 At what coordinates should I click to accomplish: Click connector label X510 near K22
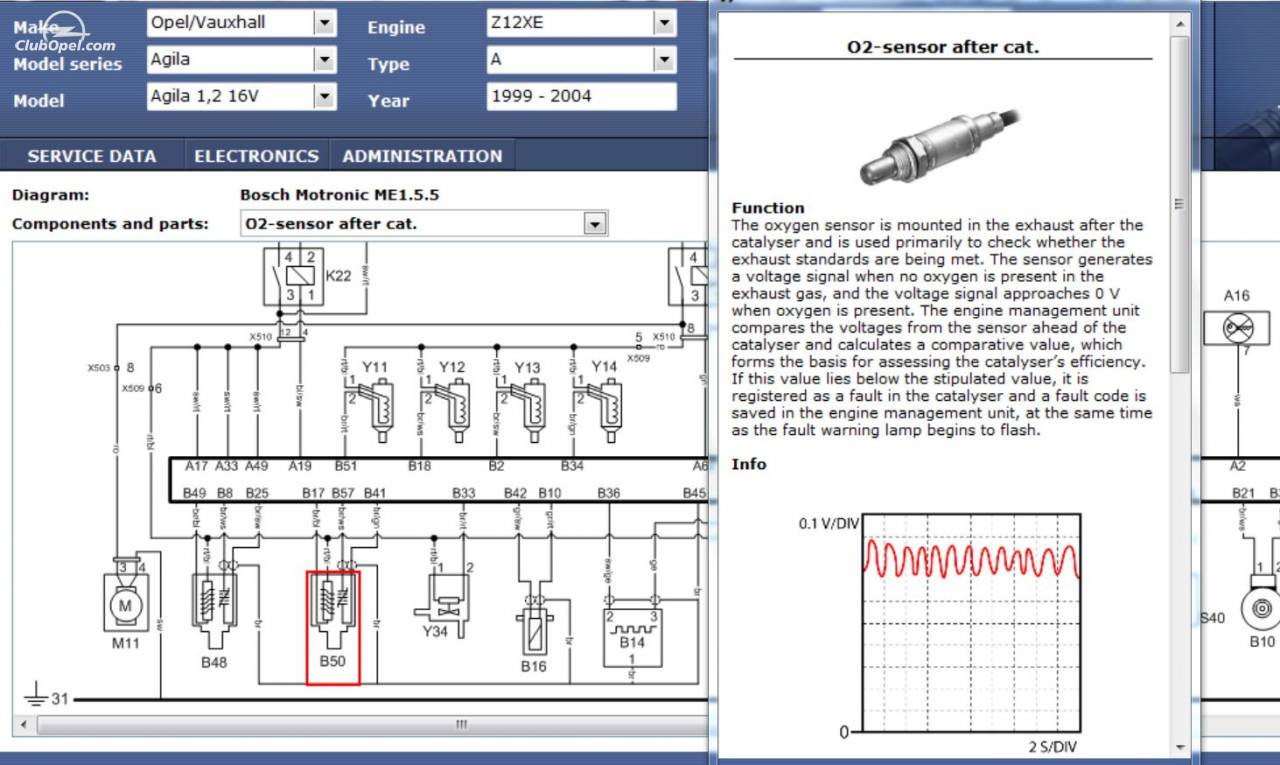click(x=260, y=337)
